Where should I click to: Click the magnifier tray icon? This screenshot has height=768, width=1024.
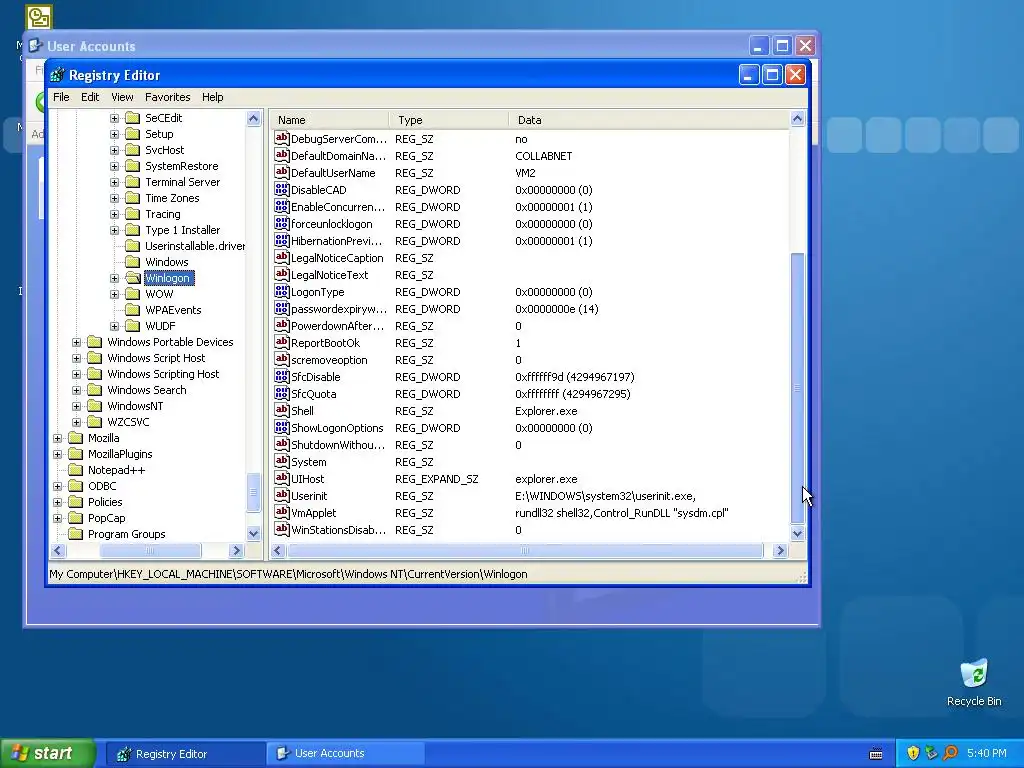[x=950, y=753]
